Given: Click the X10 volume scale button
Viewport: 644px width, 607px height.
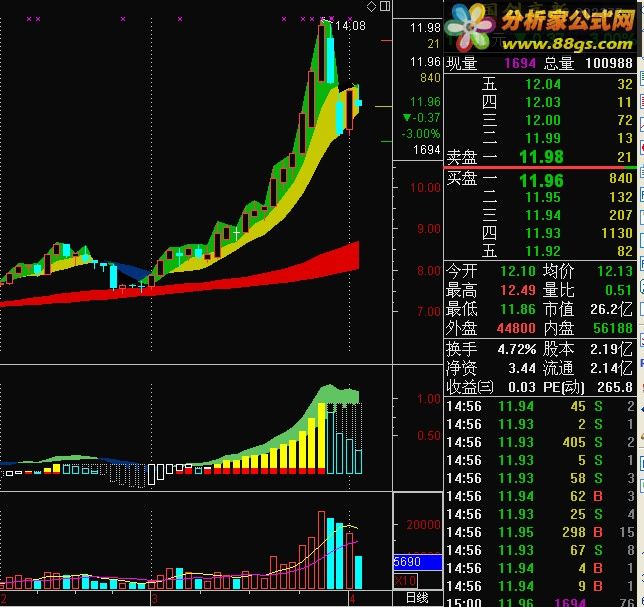Looking at the screenshot, I should (x=406, y=581).
